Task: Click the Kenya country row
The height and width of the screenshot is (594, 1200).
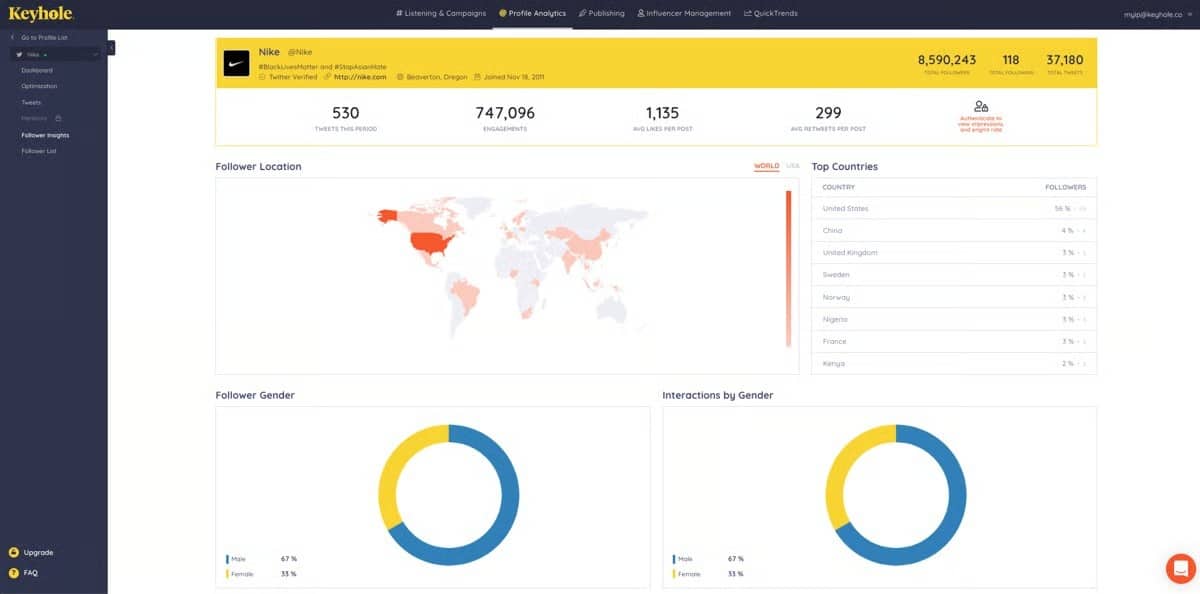Action: point(954,363)
